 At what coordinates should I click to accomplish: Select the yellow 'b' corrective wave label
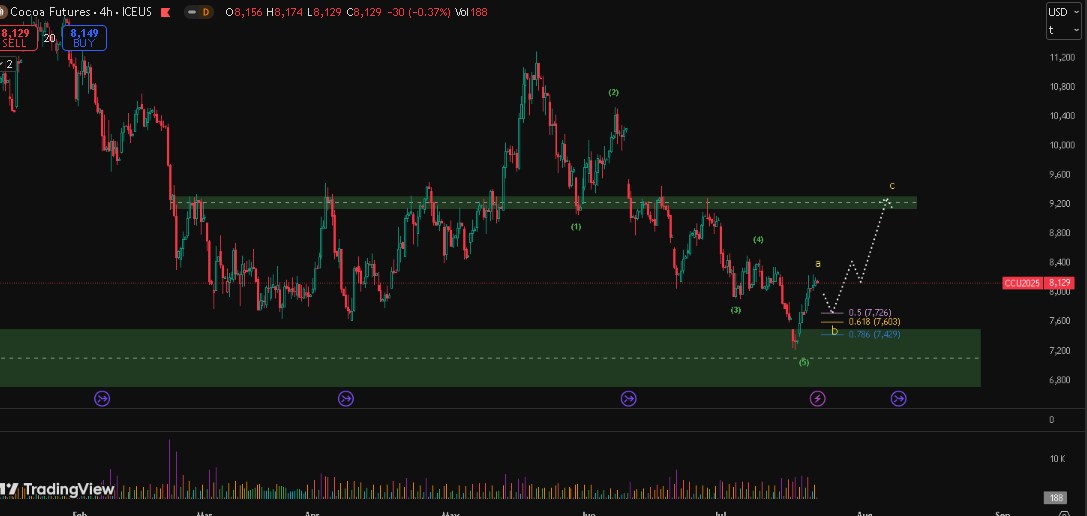click(x=835, y=332)
